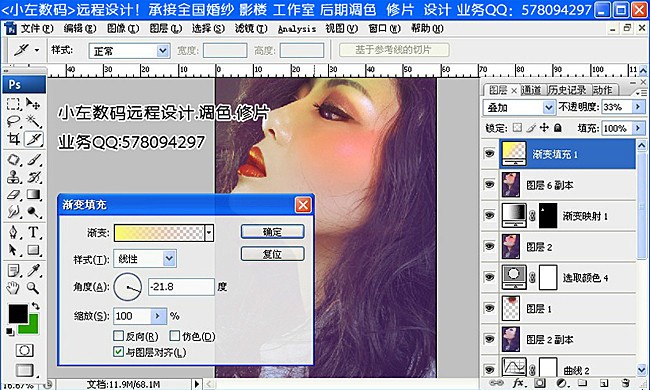The width and height of the screenshot is (650, 390).
Task: Expand the 线性 style dropdown
Action: click(x=169, y=259)
